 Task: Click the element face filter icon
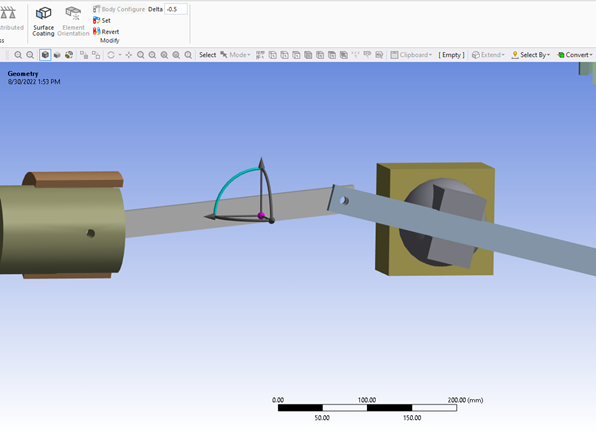point(367,55)
